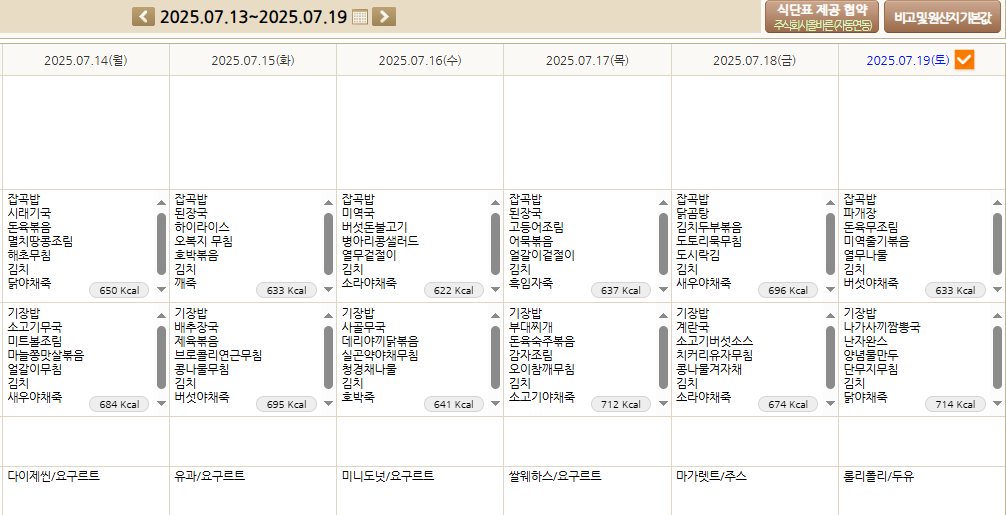This screenshot has height=515, width=1006.
Task: Click the 714 Kcal badge on Saturday
Action: click(x=955, y=405)
